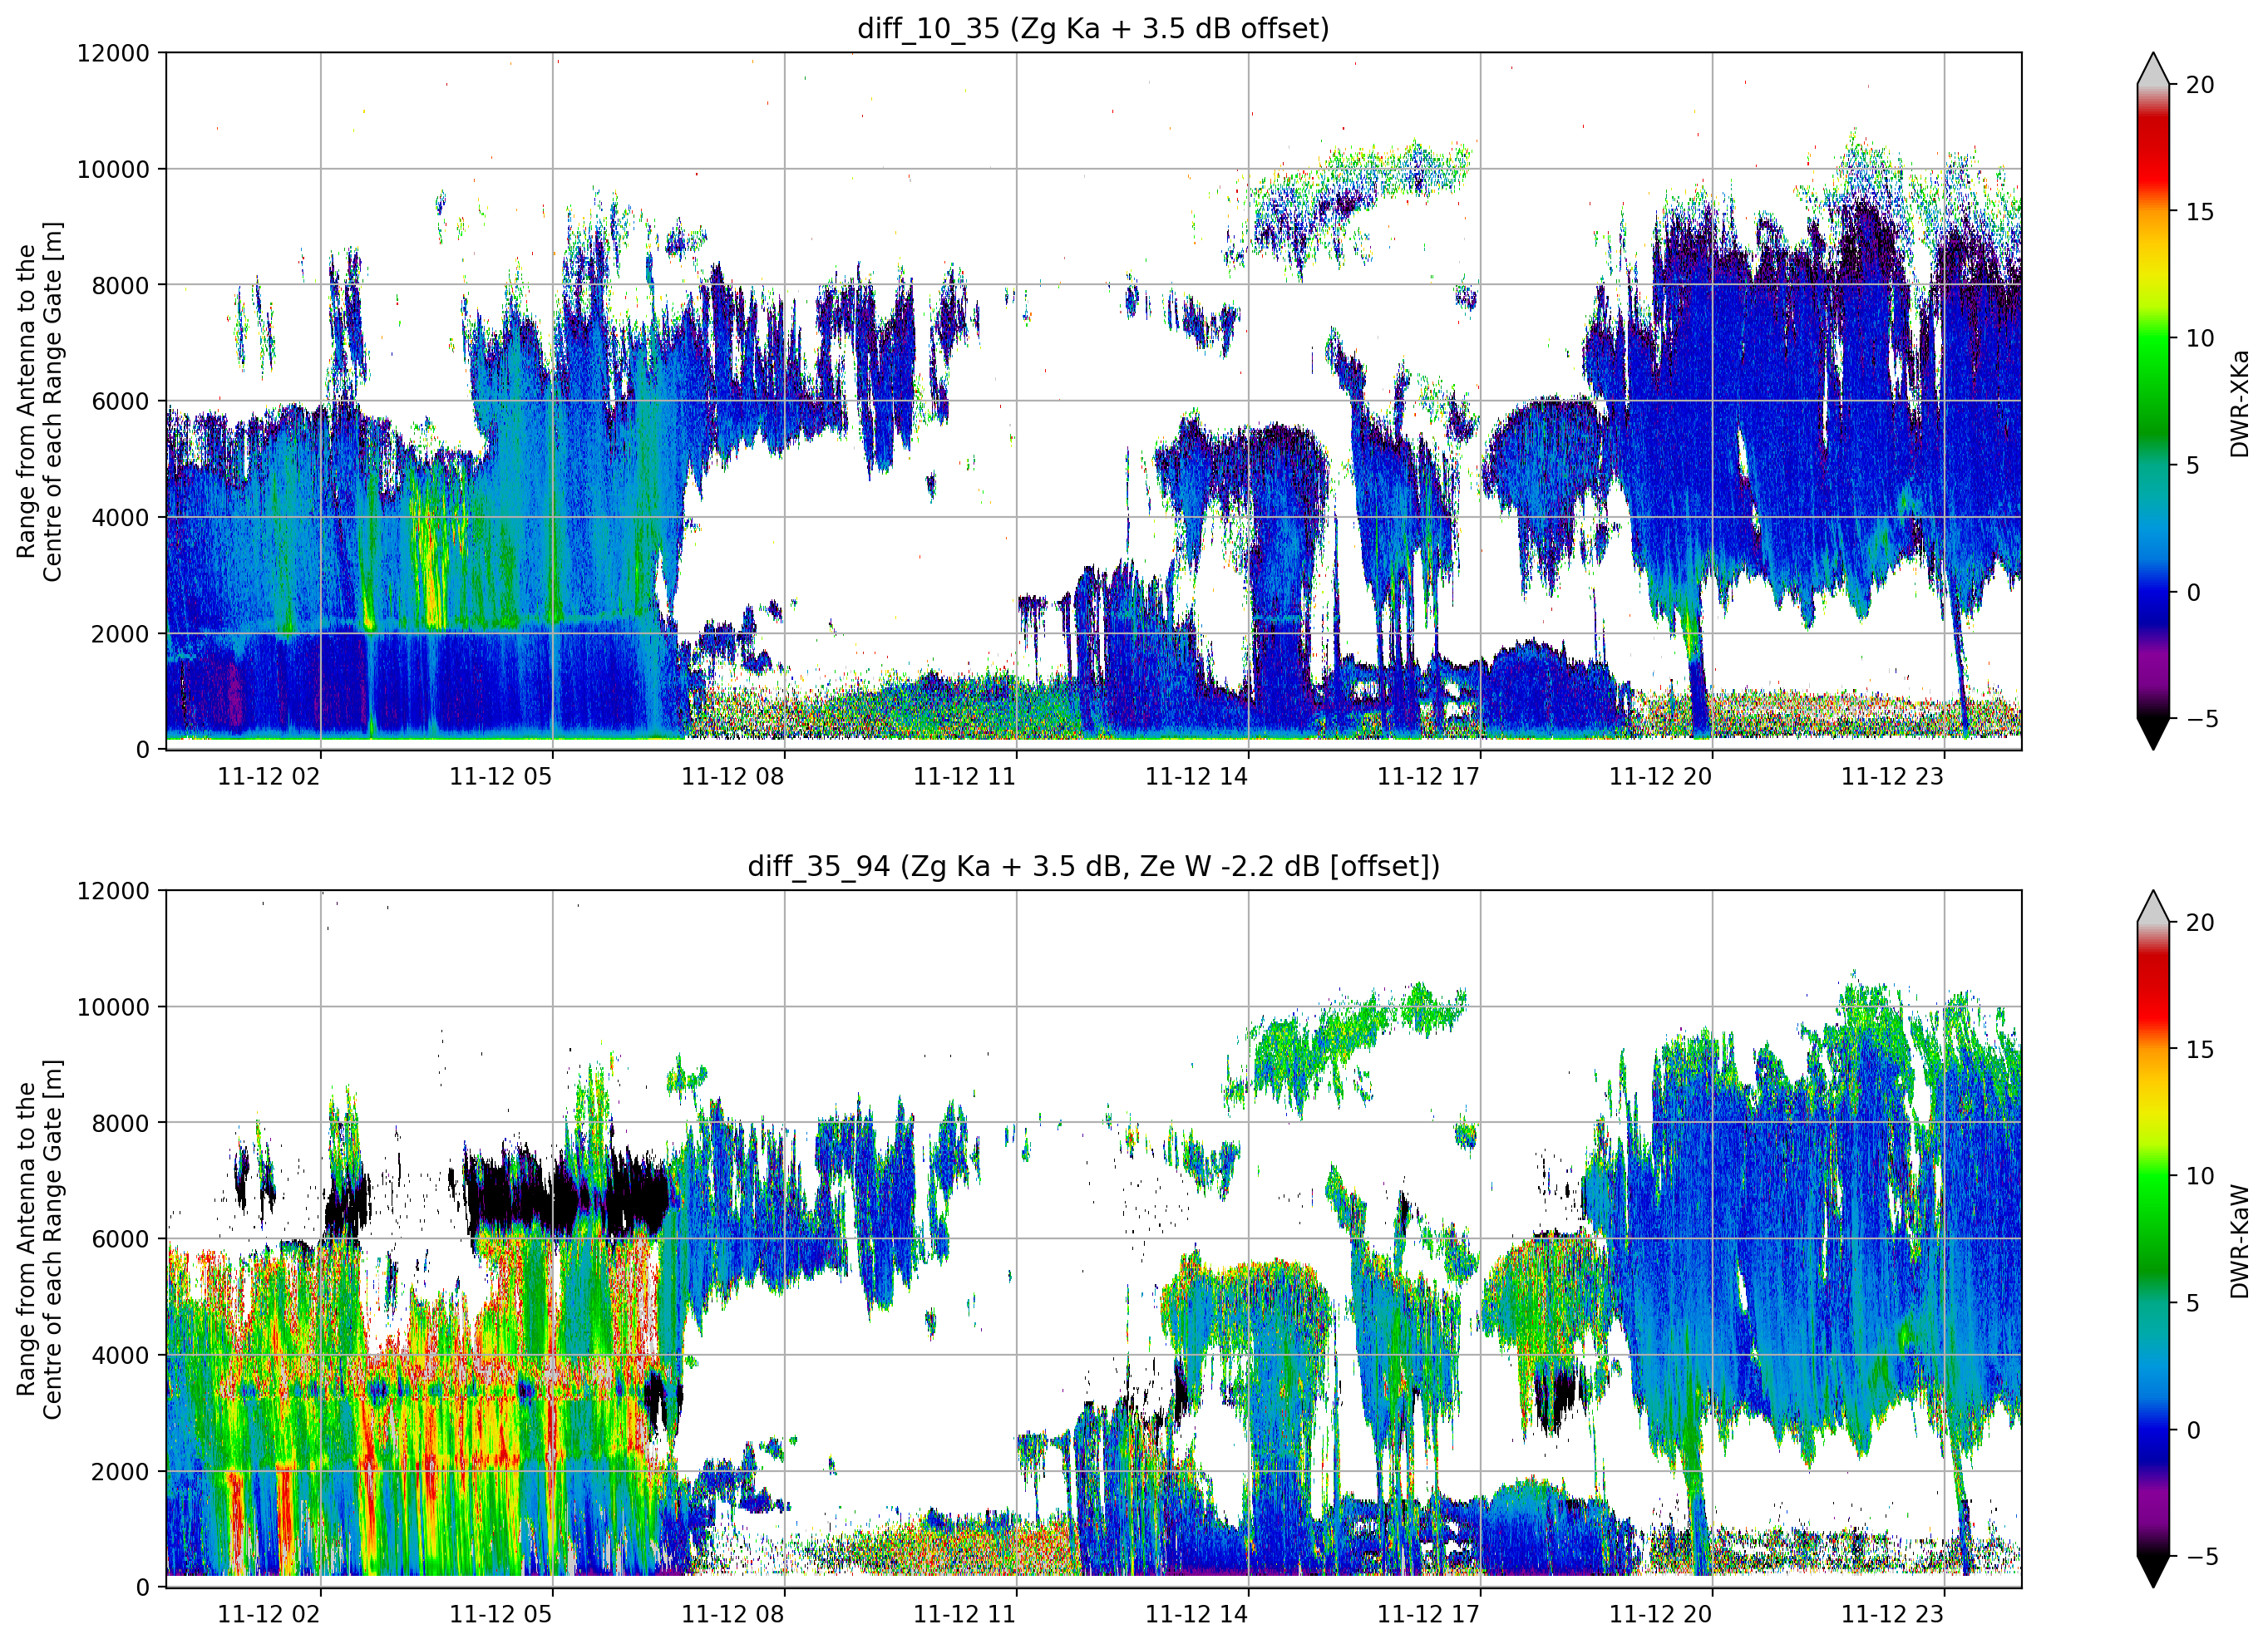The height and width of the screenshot is (1644, 2268).
Task: Click bottom colorbar tick label 20
Action: [2200, 923]
